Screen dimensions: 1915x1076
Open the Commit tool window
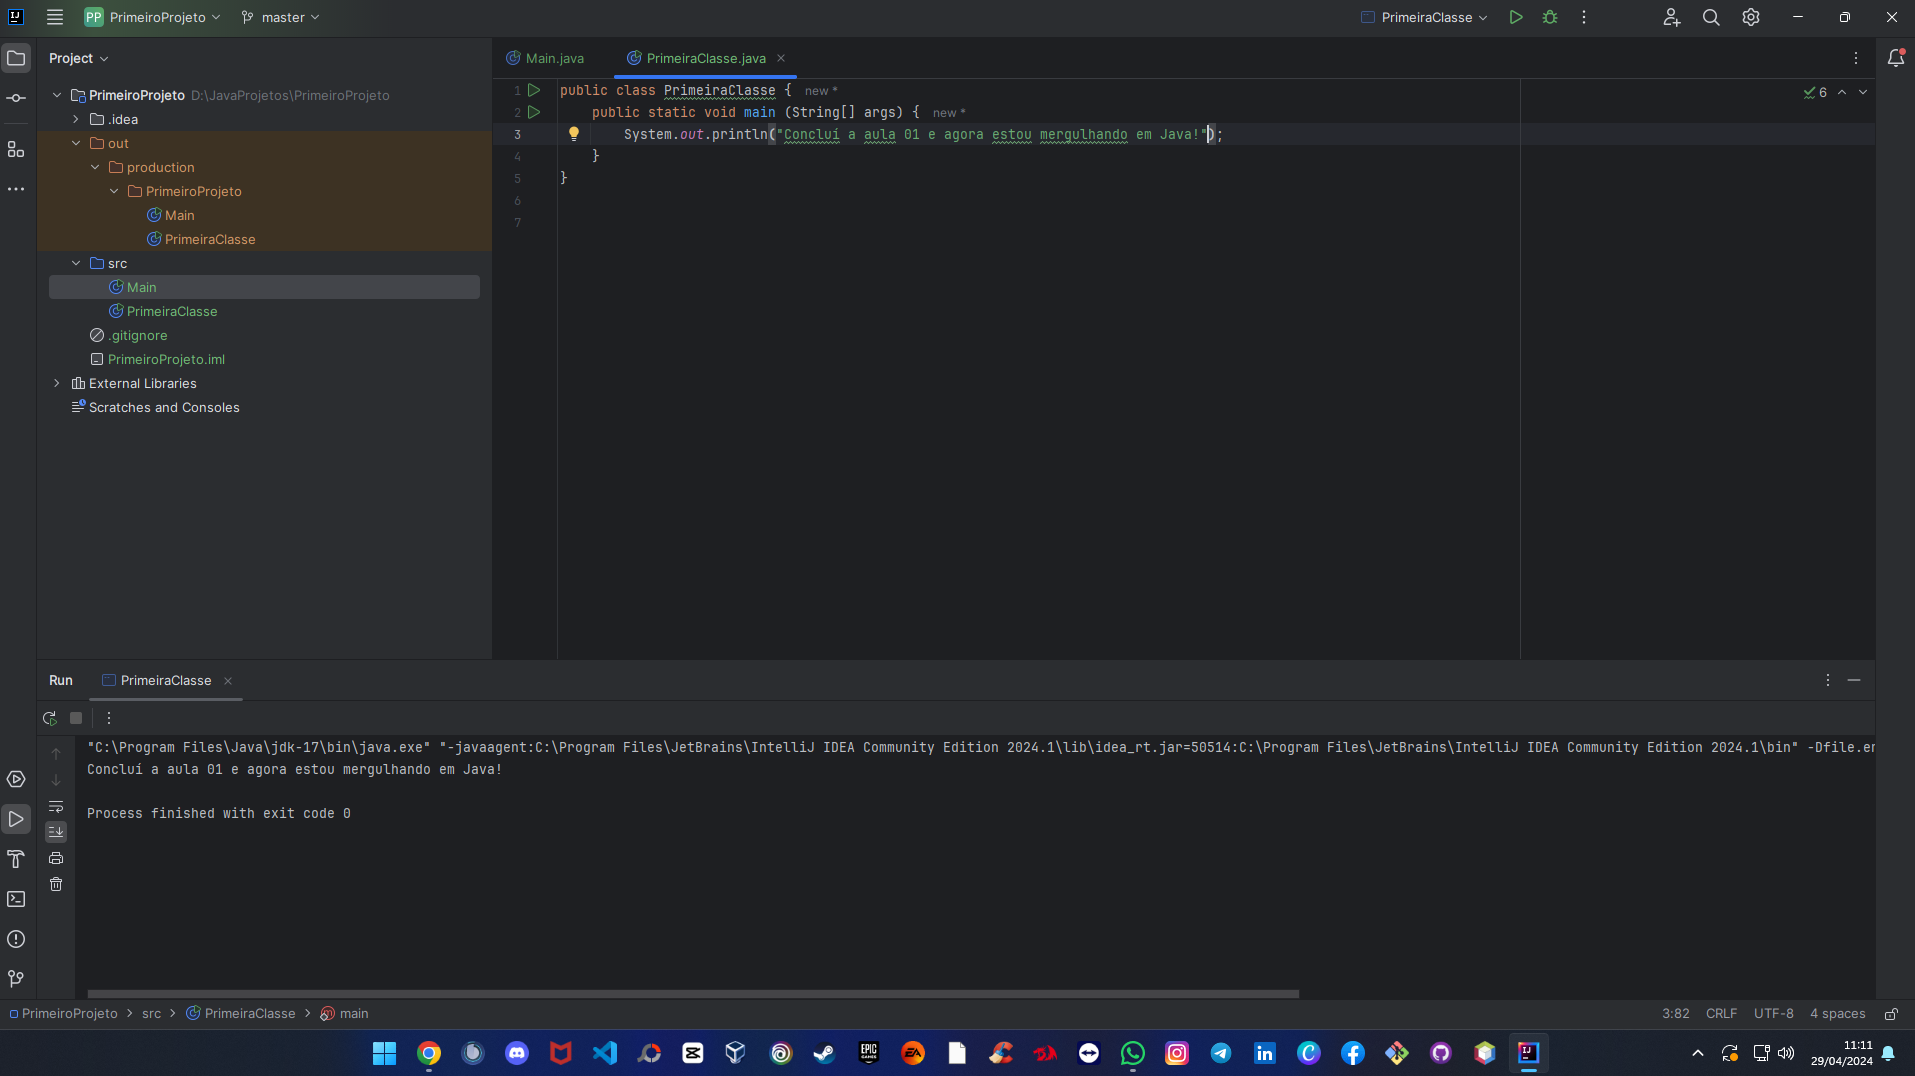[16, 98]
